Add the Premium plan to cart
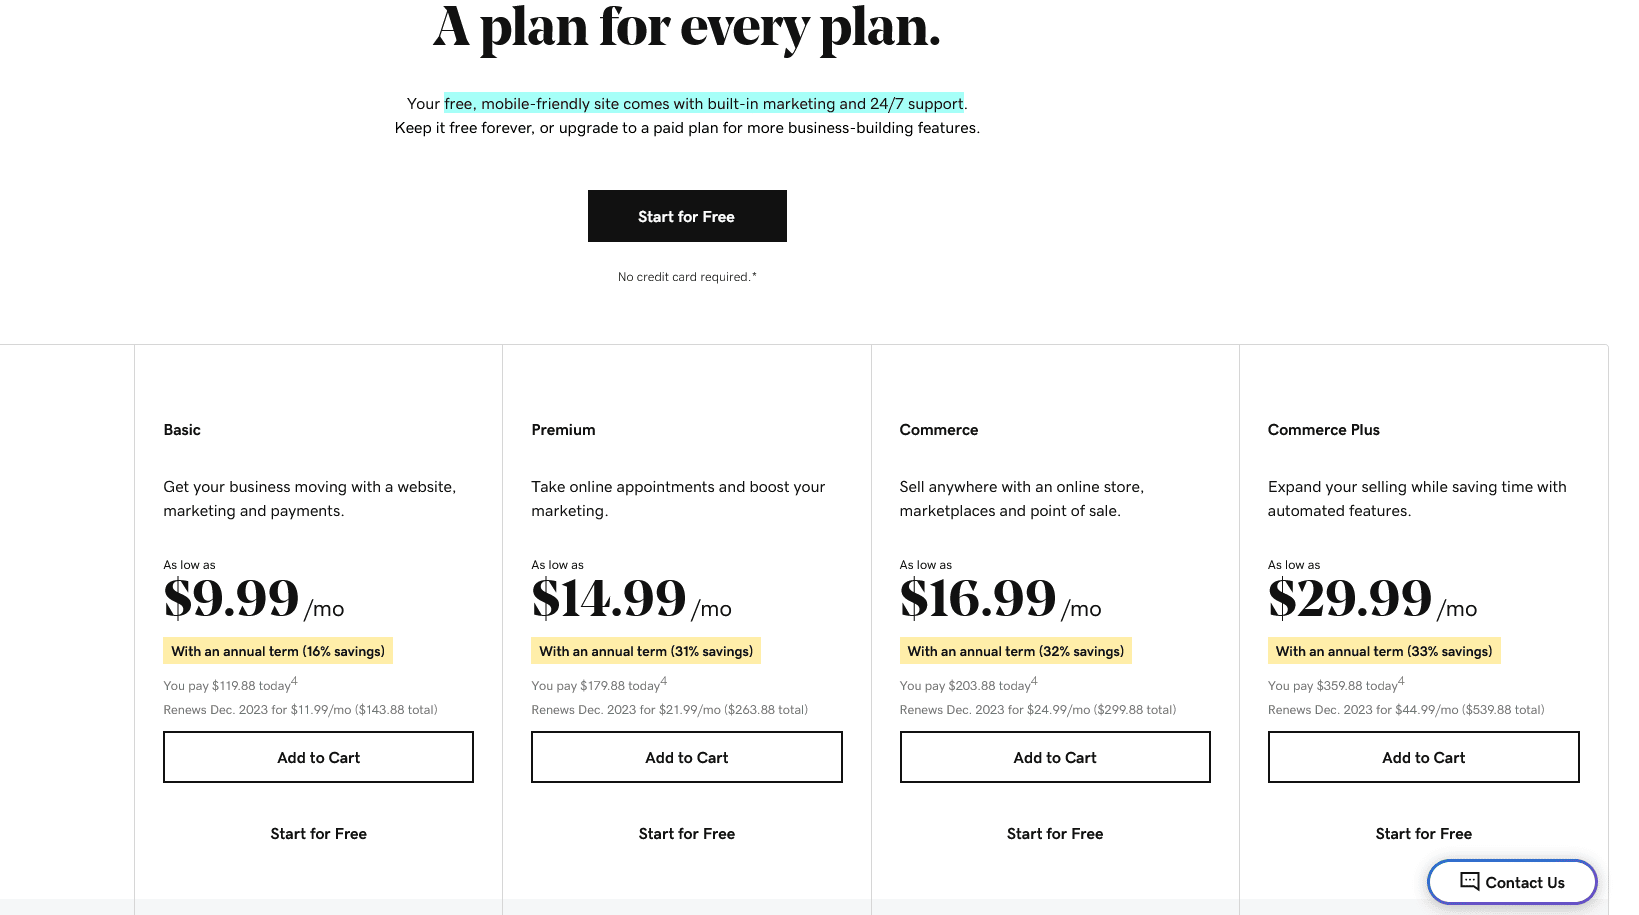This screenshot has width=1639, height=915. click(686, 757)
